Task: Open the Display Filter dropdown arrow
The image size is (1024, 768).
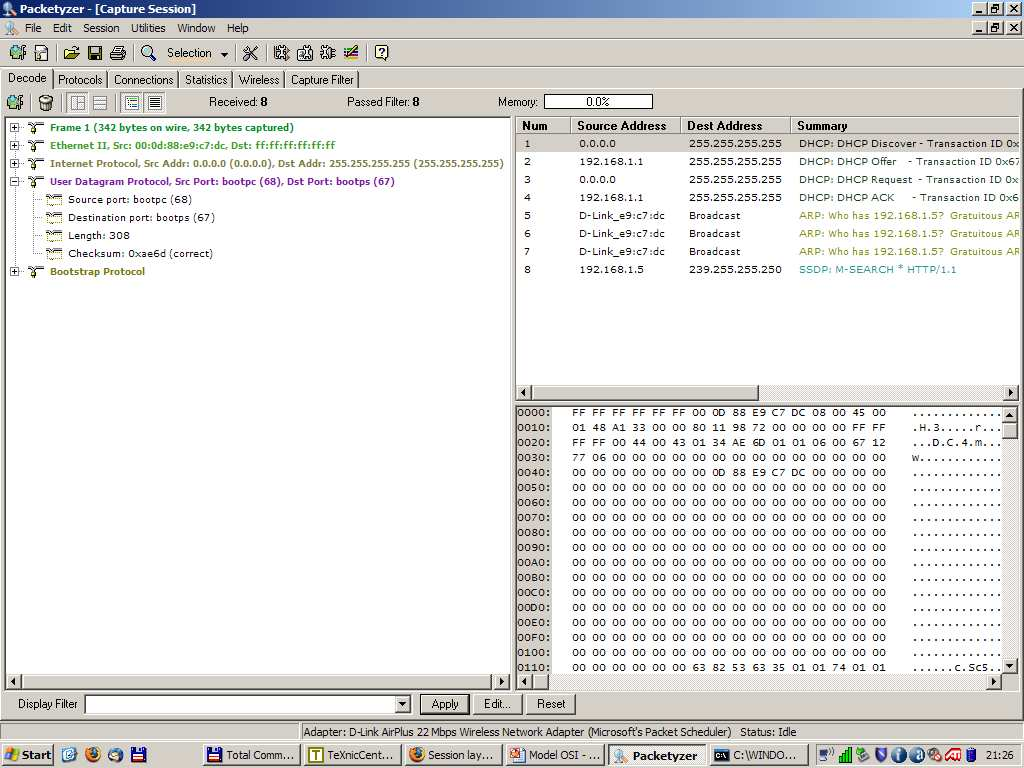Action: pyautogui.click(x=403, y=704)
